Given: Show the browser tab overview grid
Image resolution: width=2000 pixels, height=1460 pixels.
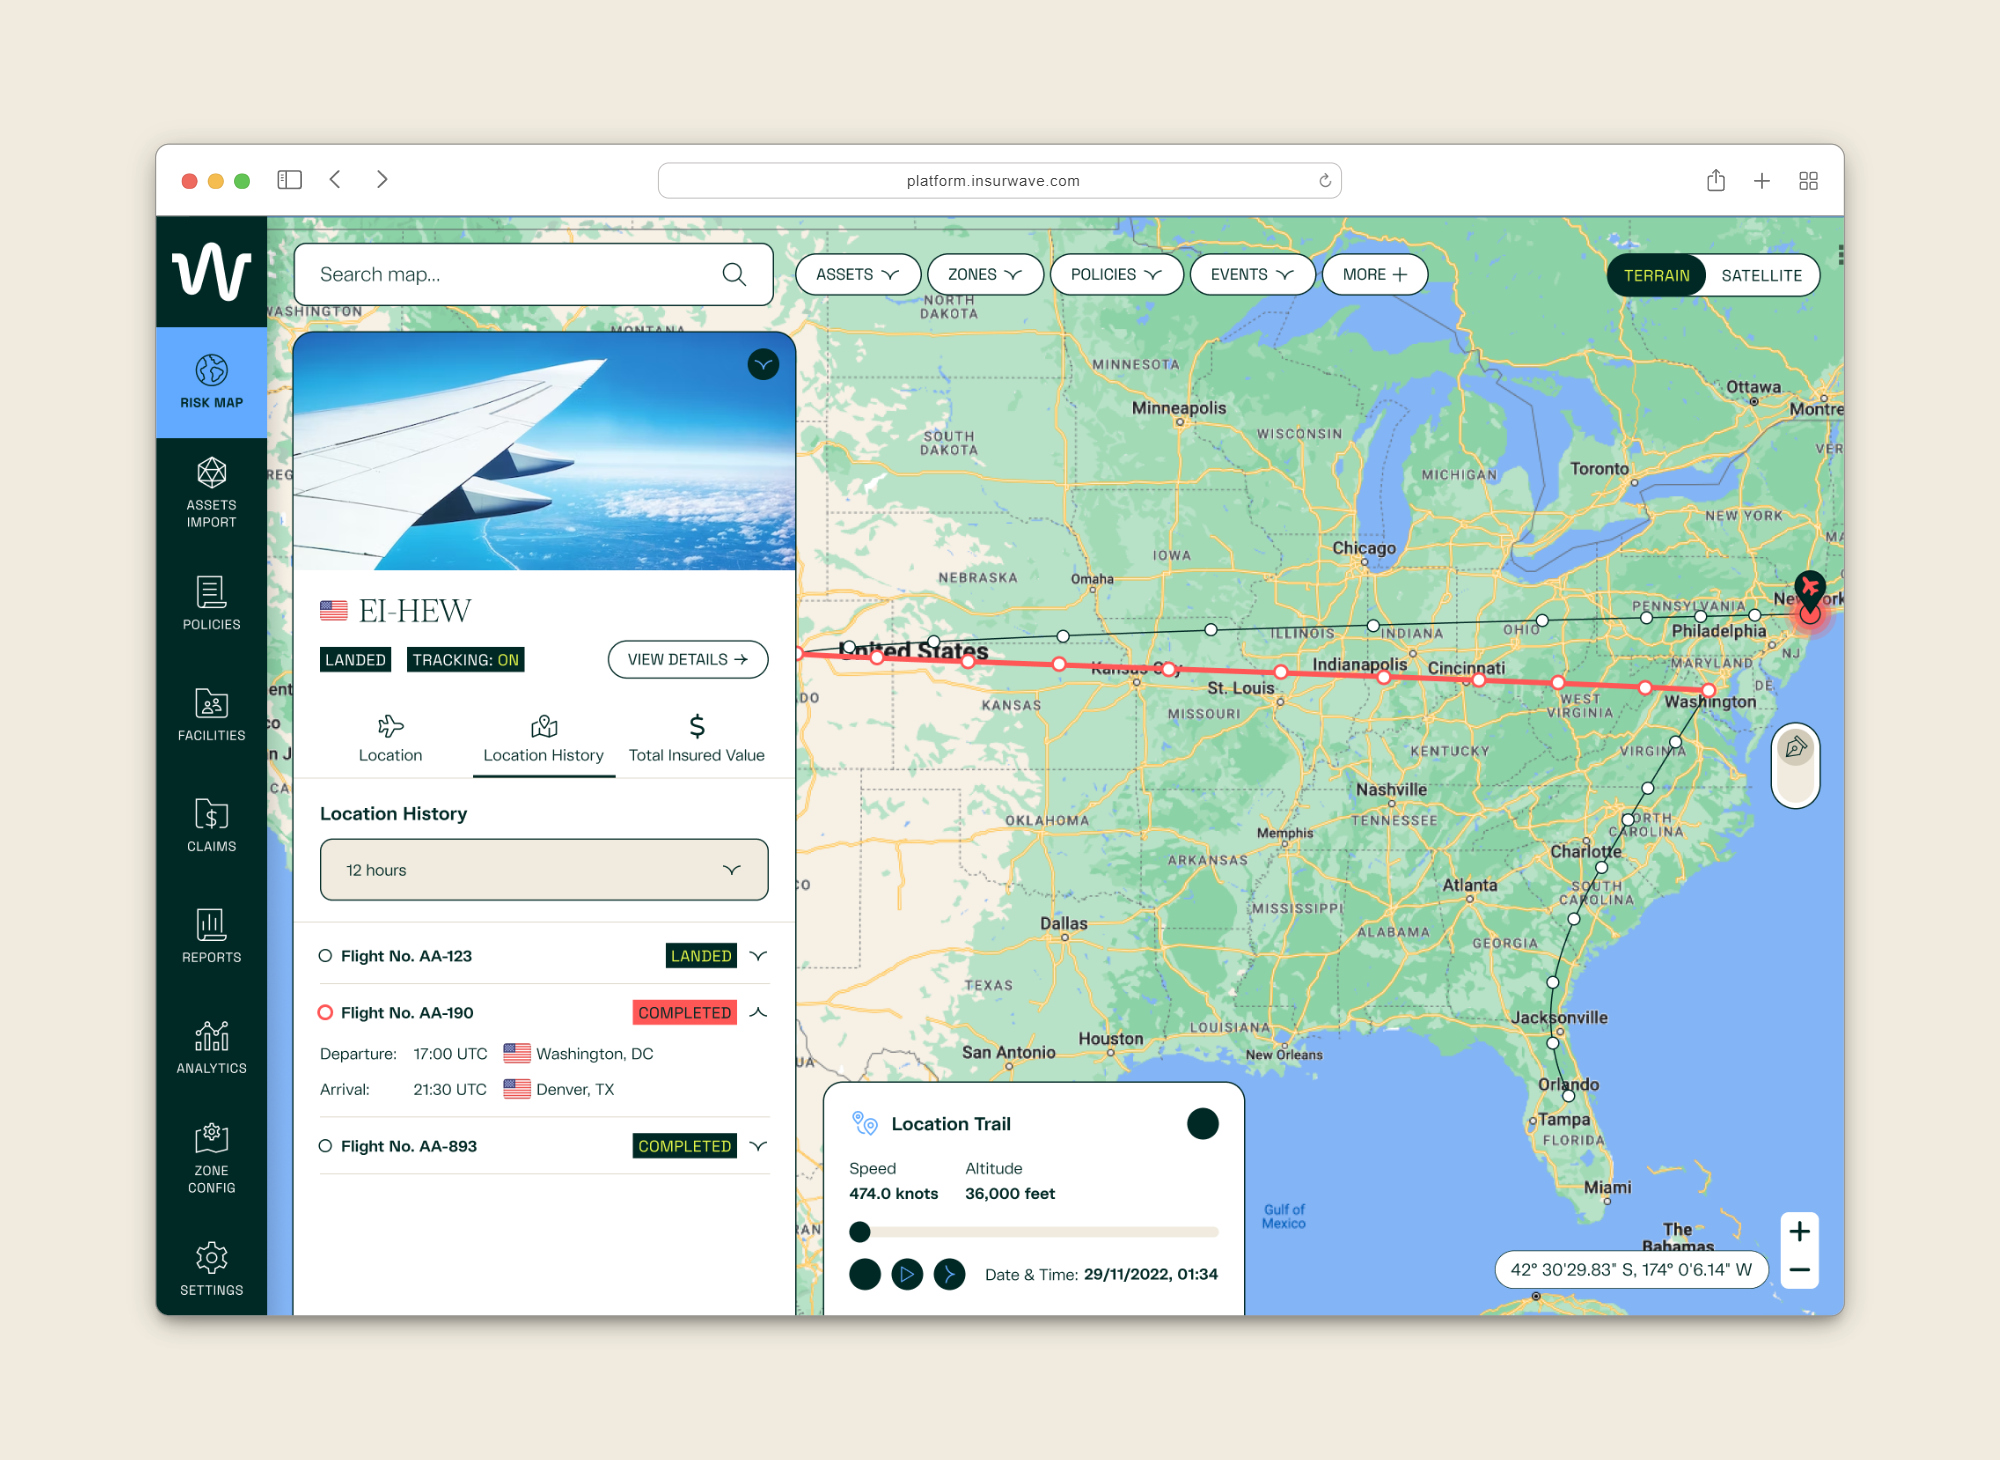Looking at the screenshot, I should tap(1808, 181).
